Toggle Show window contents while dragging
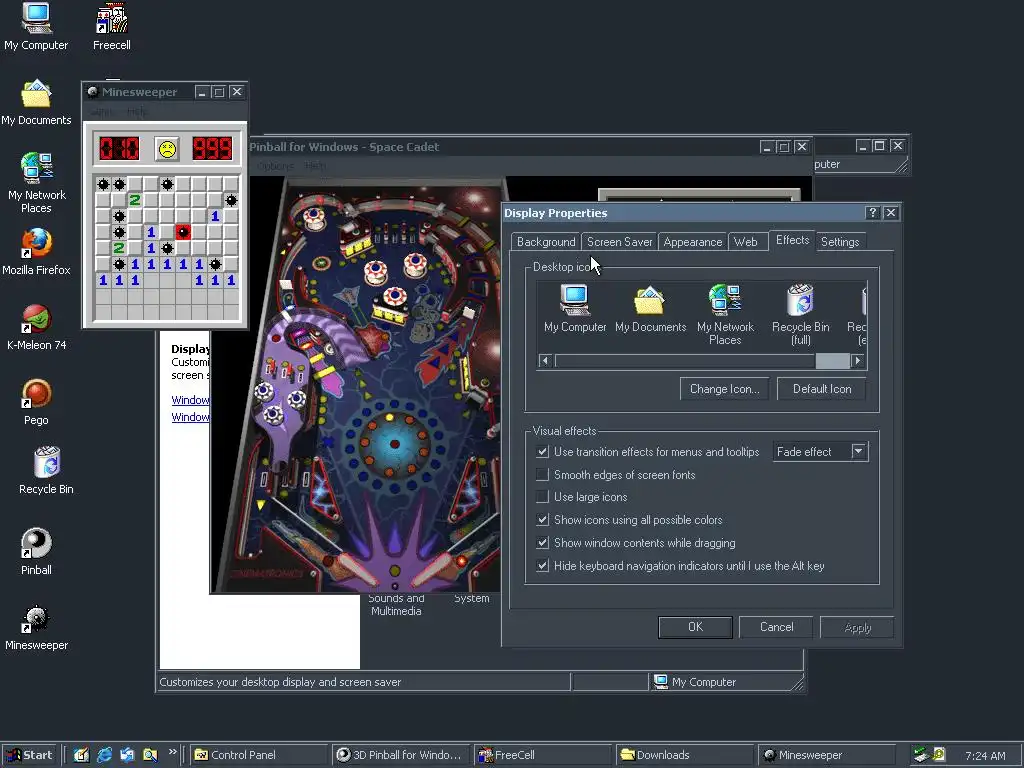 tap(542, 543)
